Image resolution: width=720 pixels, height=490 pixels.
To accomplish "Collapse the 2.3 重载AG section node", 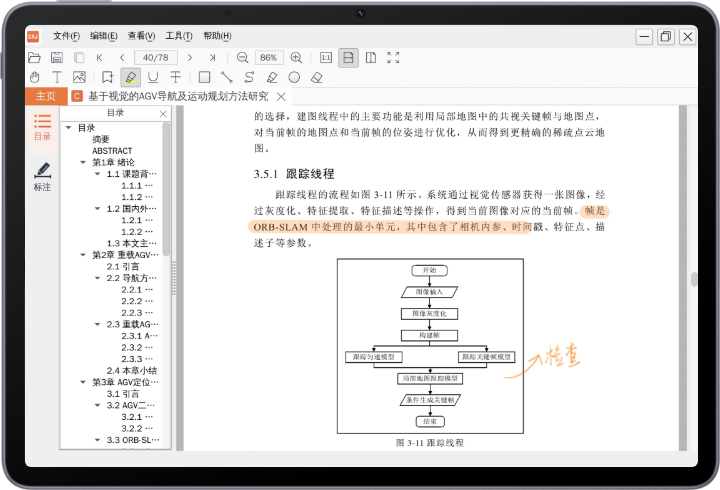I will click(98, 325).
